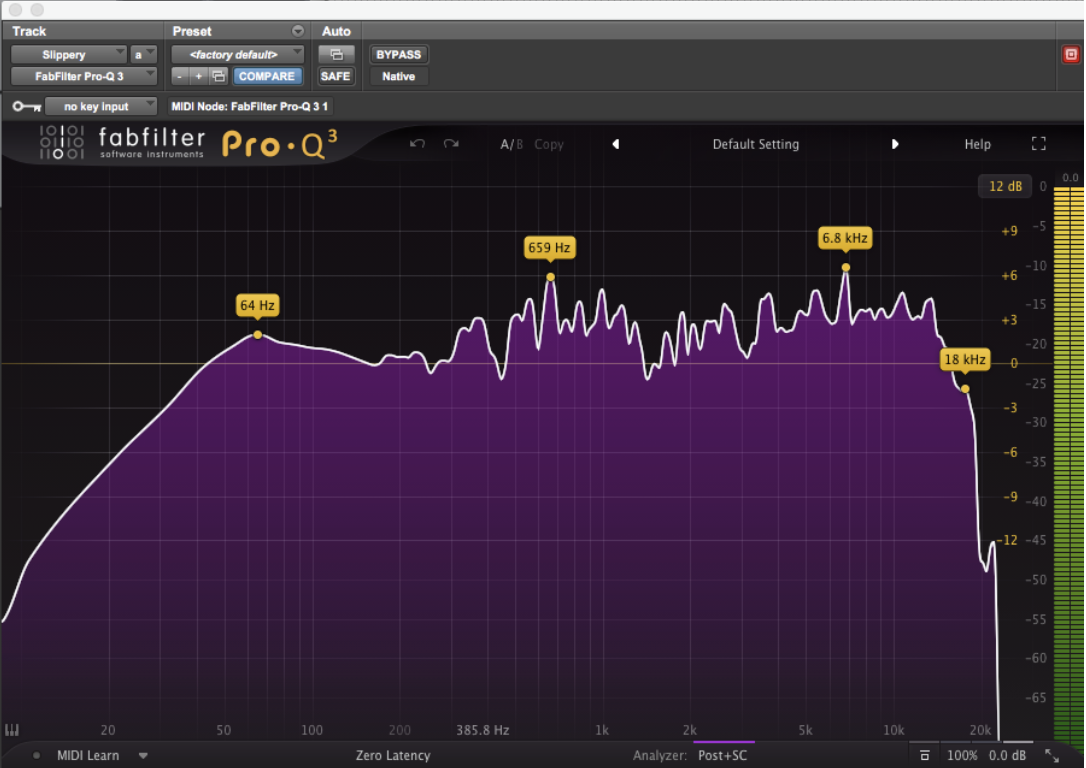This screenshot has height=768, width=1086.
Task: Open the Default Setting preset menu
Action: click(755, 144)
